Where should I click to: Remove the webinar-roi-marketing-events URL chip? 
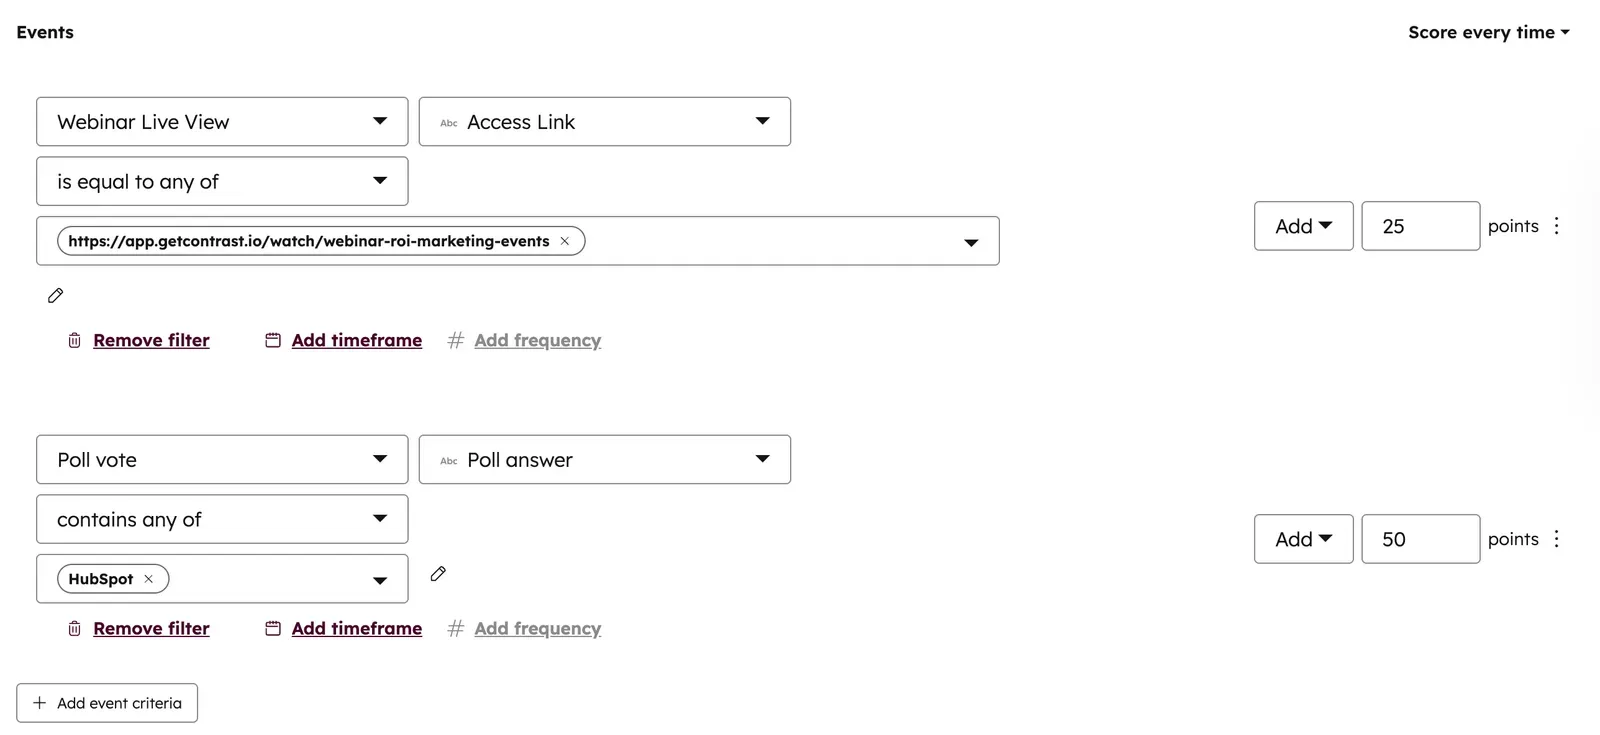[x=565, y=240]
